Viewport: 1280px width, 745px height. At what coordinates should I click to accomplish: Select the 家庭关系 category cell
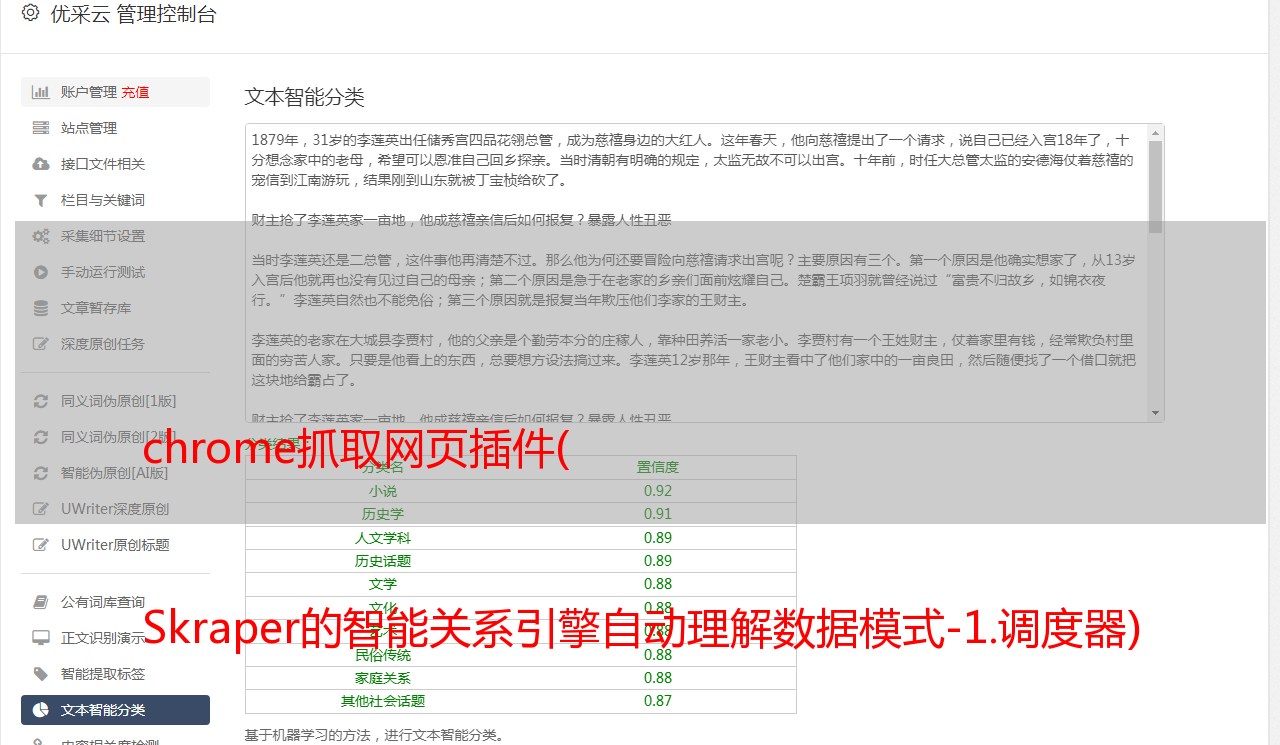(x=383, y=678)
